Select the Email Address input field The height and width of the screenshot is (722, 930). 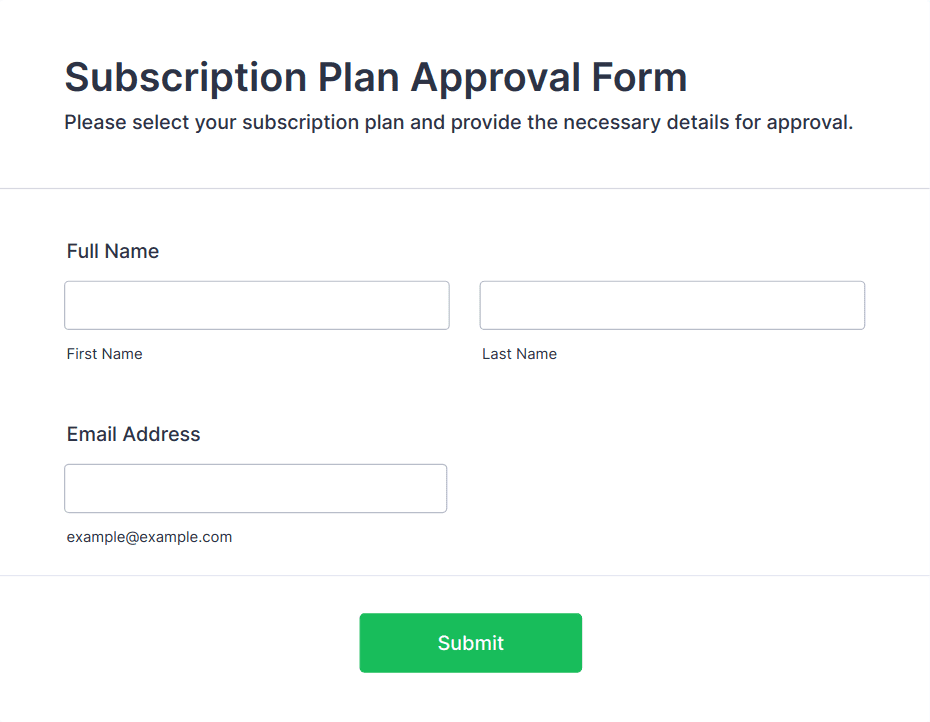(256, 488)
